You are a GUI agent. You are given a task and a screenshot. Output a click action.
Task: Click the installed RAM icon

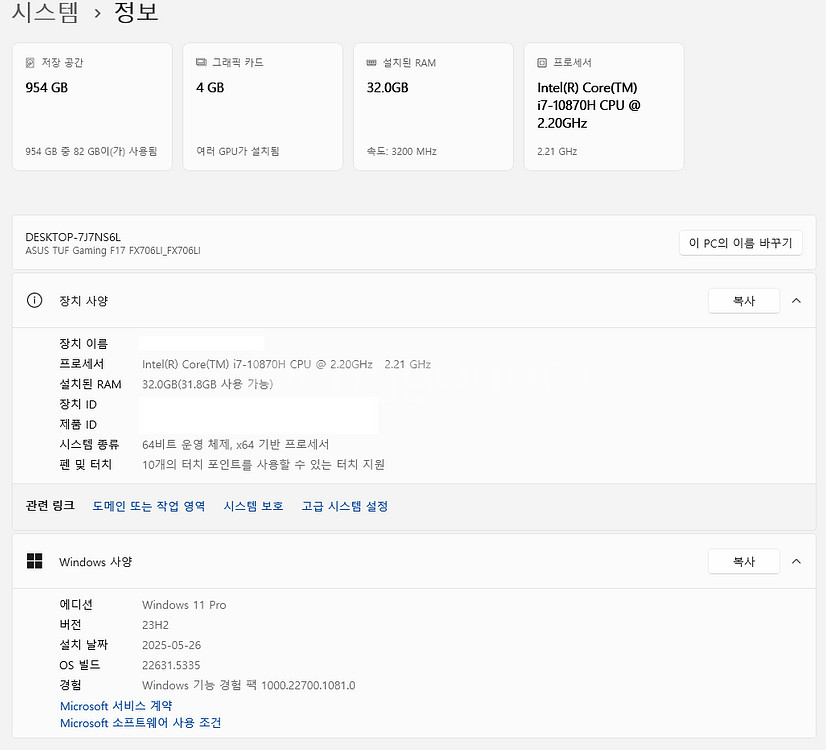(x=371, y=63)
